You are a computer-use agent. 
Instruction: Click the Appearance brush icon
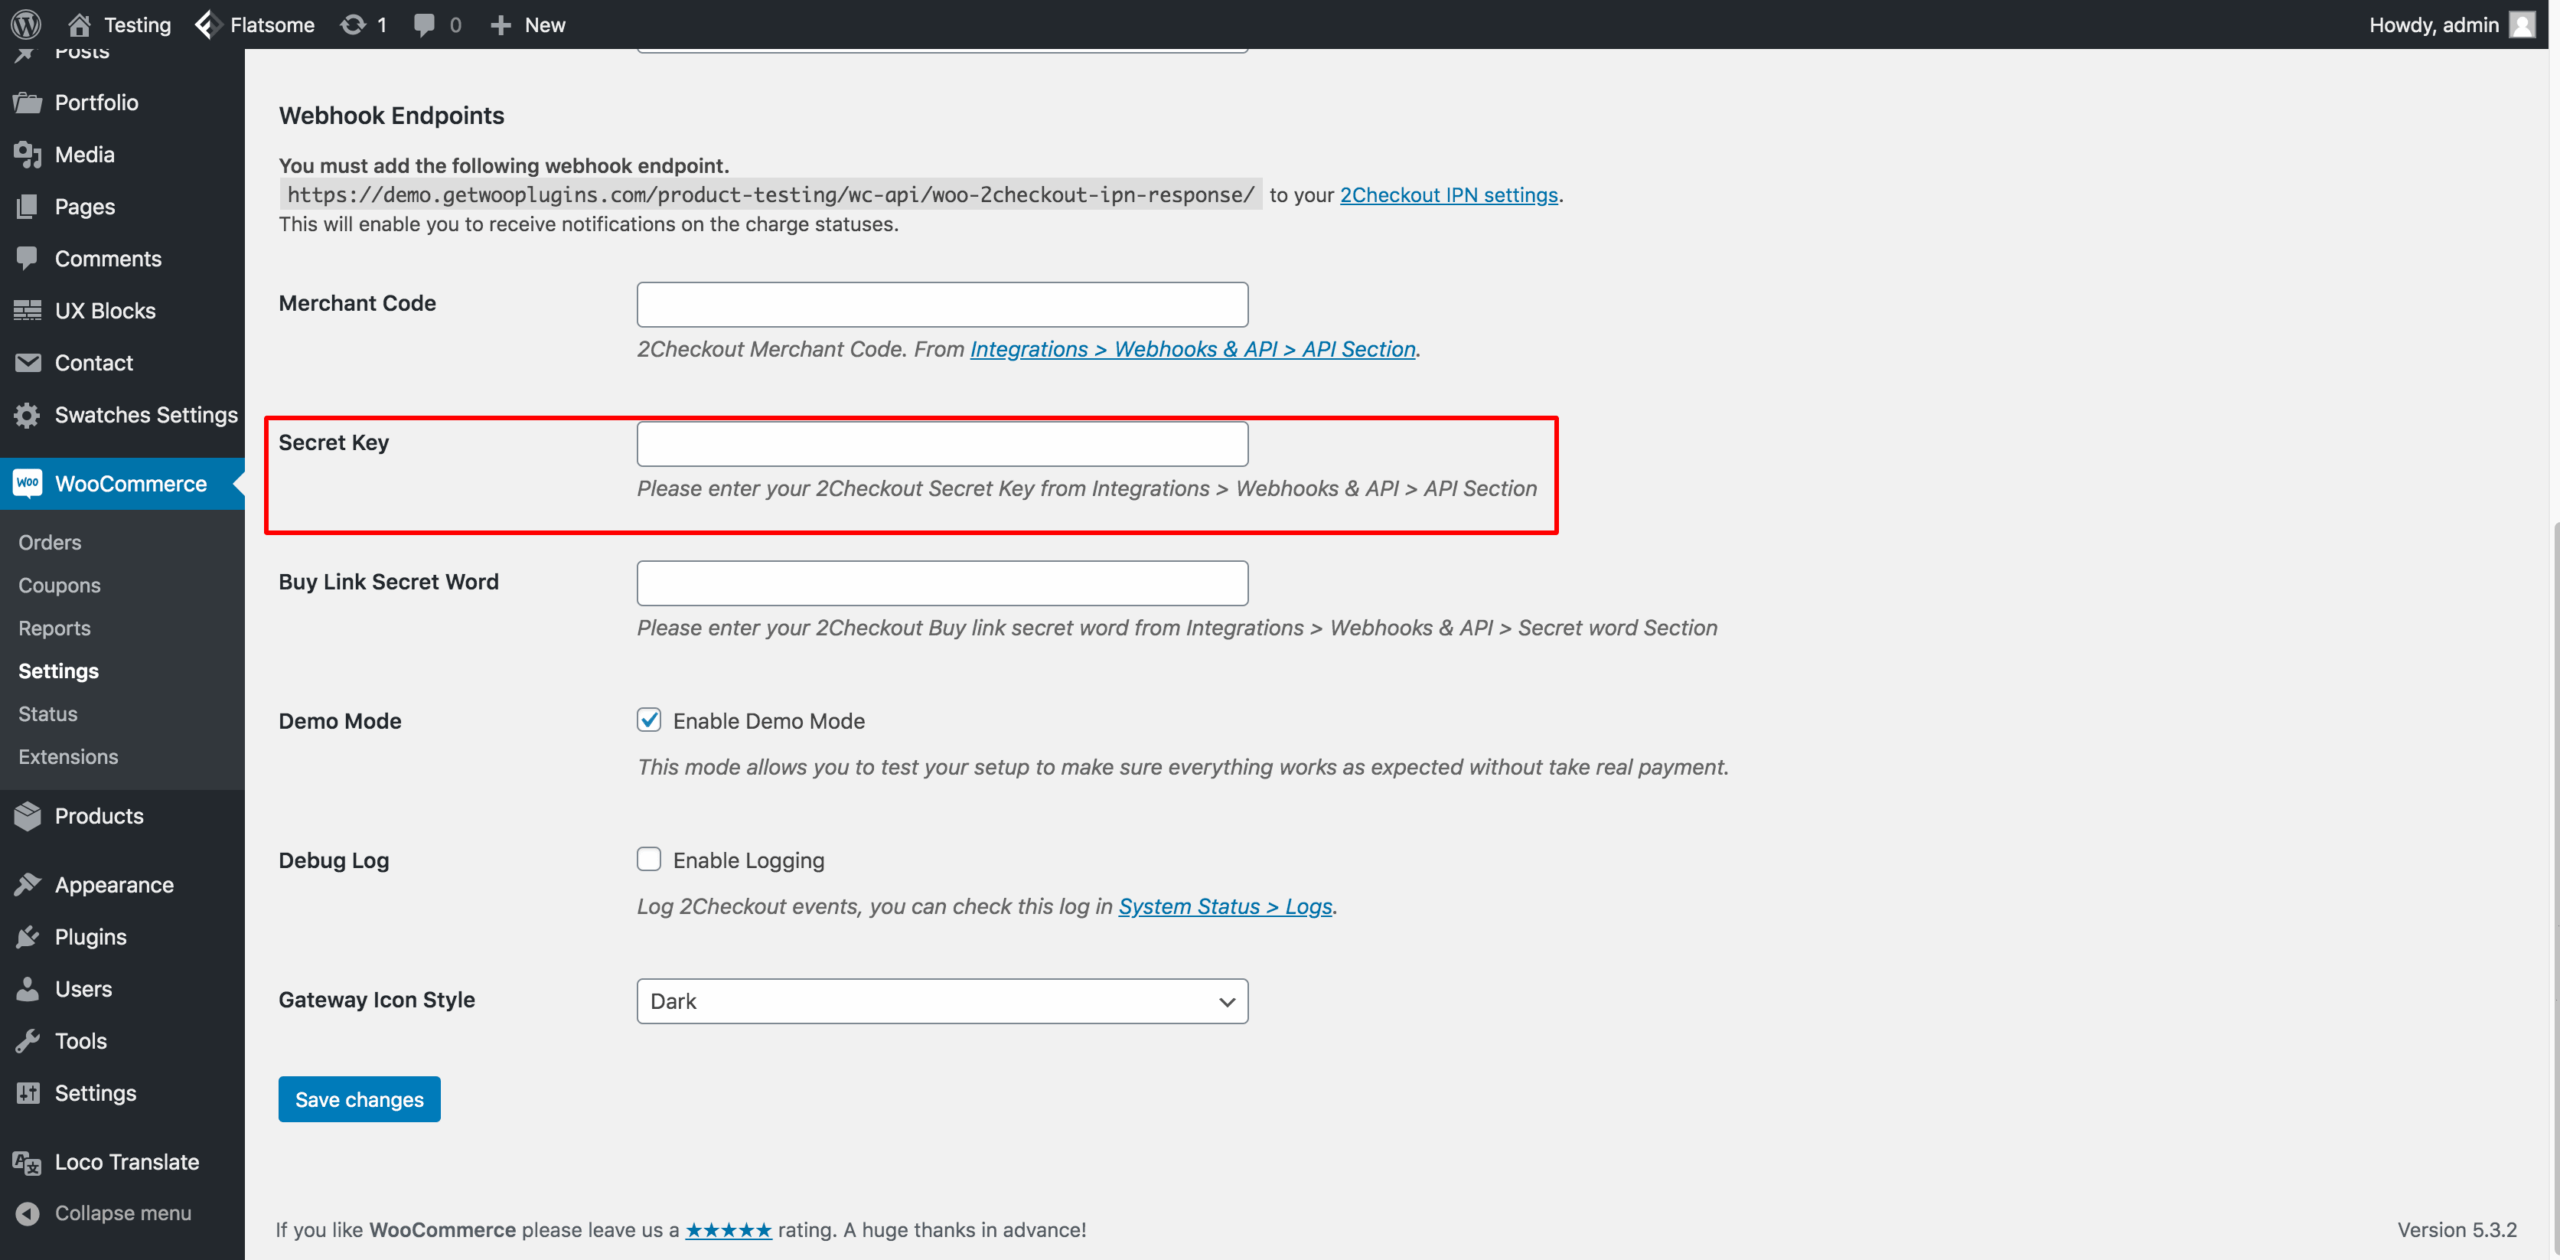[x=28, y=883]
